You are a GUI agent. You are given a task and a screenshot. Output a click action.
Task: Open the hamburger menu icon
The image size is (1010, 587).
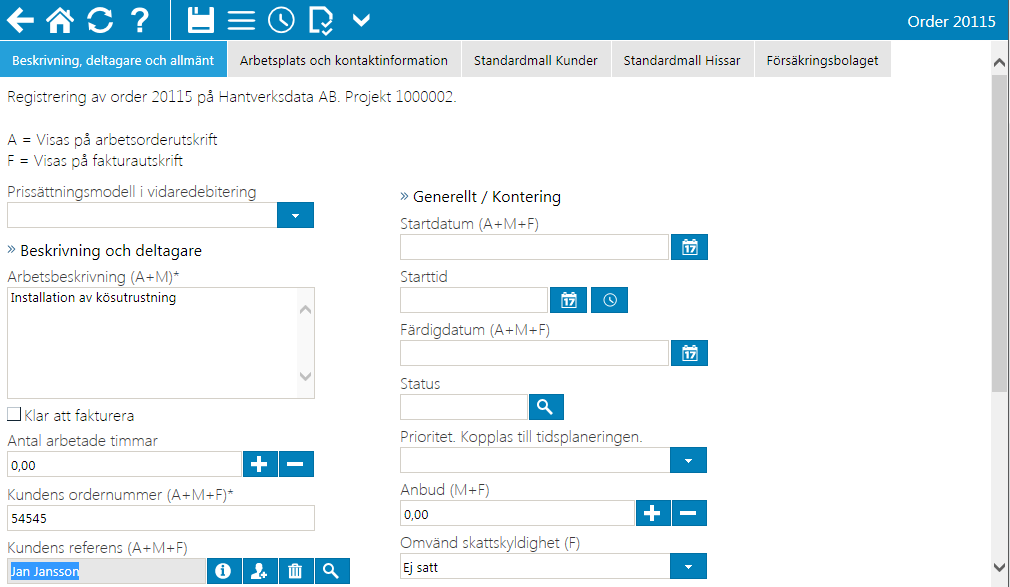[241, 21]
